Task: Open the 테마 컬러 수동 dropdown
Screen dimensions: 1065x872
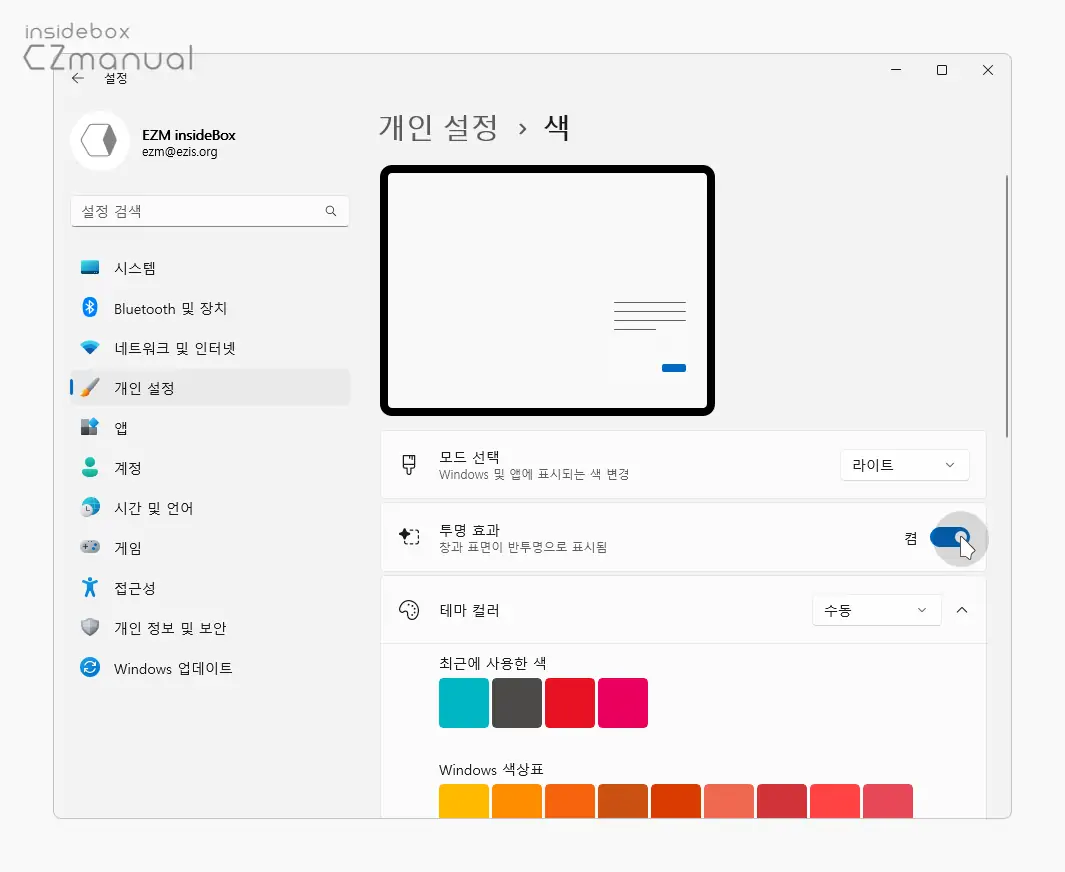Action: (x=876, y=609)
